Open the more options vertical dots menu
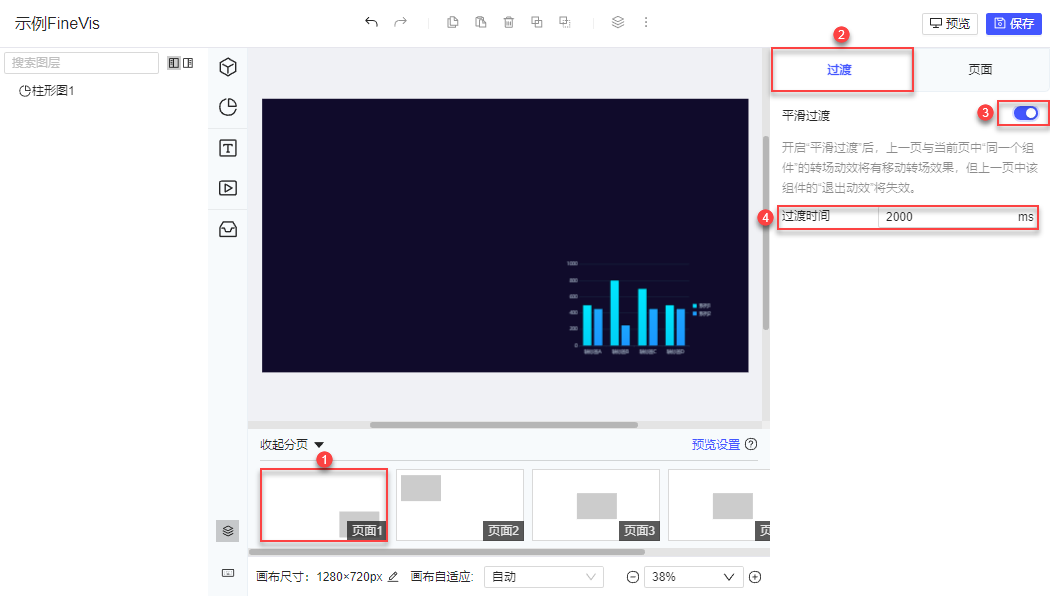1050x596 pixels. point(646,22)
